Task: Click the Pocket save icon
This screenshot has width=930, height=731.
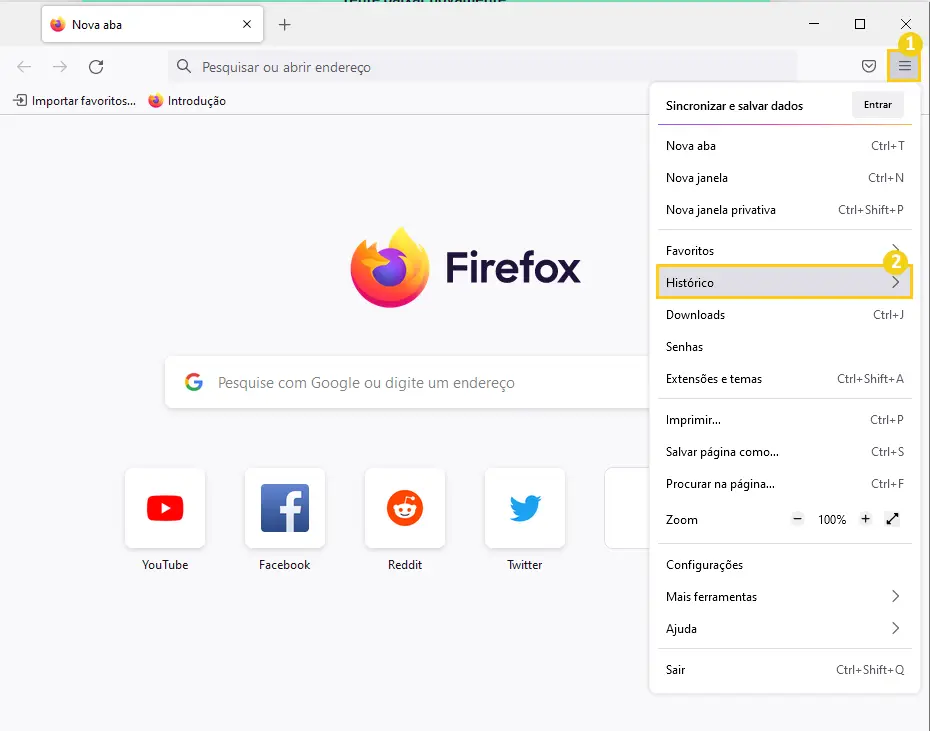Action: pos(869,66)
